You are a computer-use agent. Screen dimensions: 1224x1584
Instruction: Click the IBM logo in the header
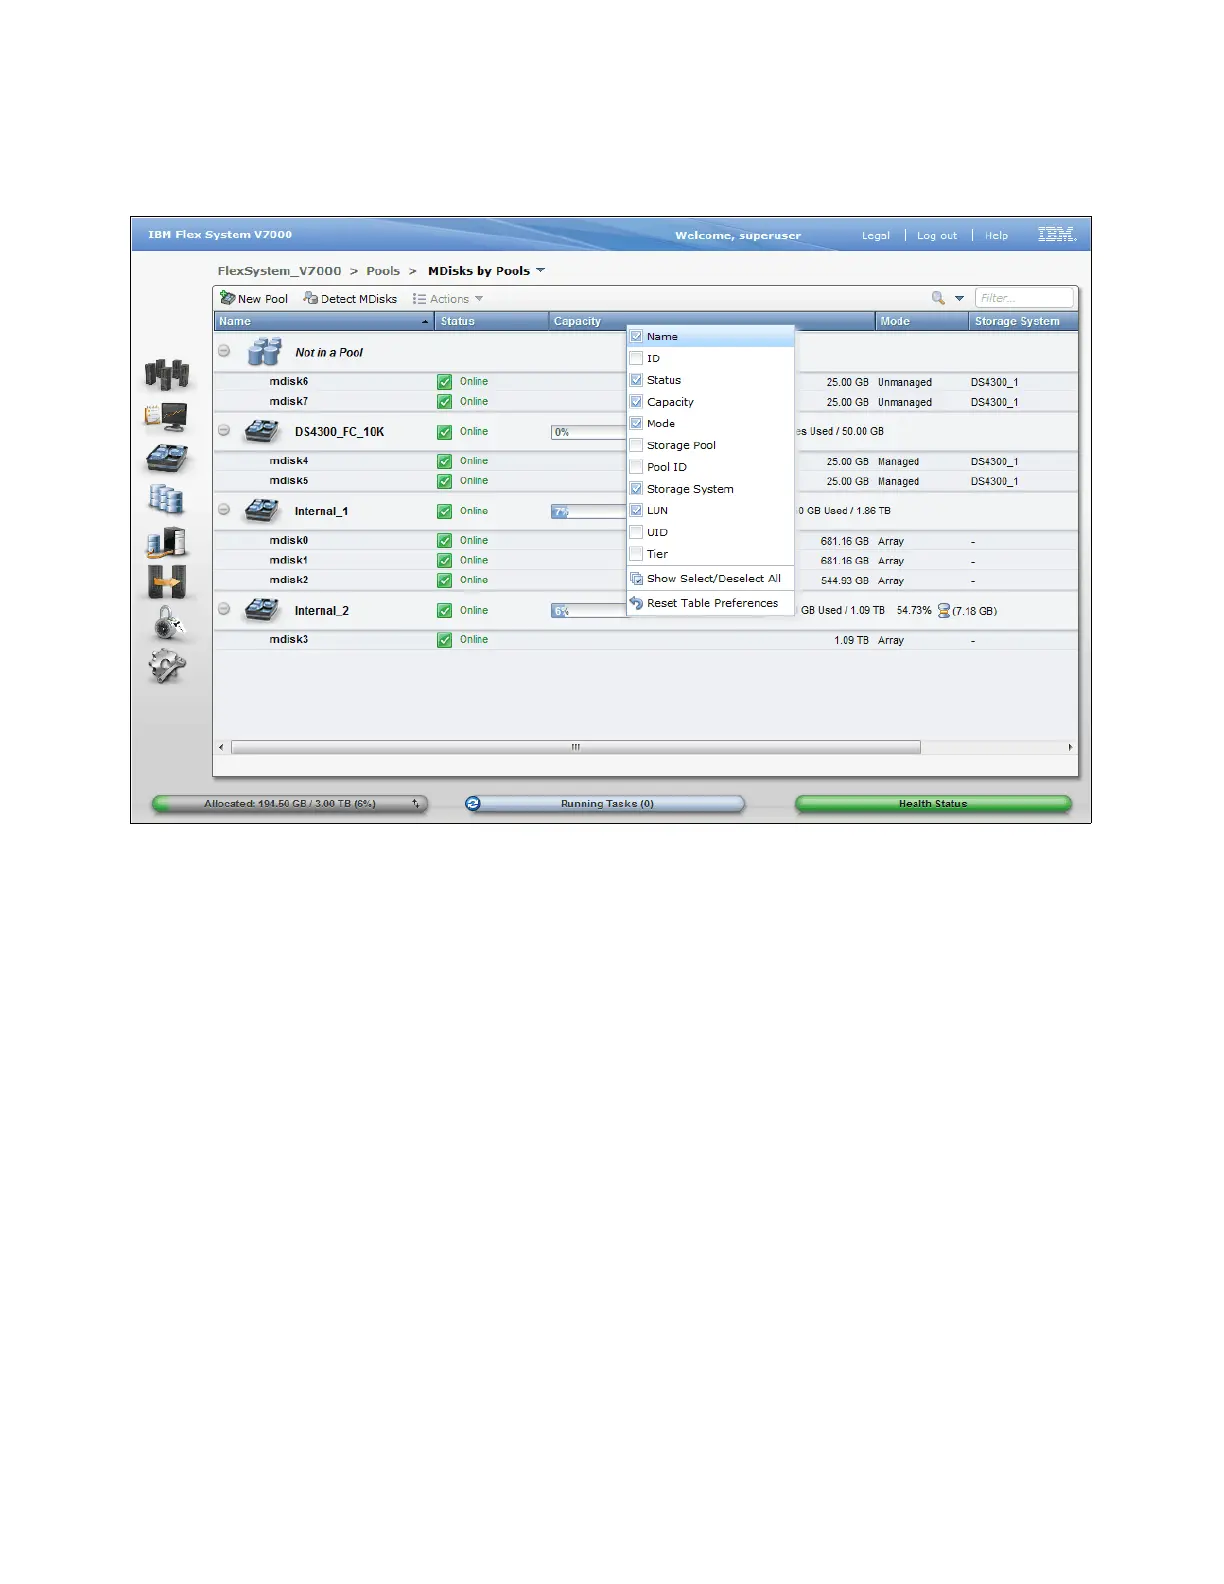[1056, 235]
